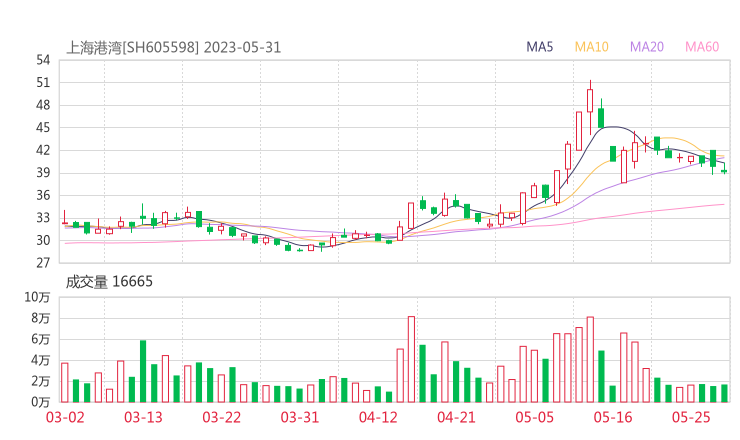Click the 04-12 date label
This screenshot has height=440, width=740.
pos(378,417)
